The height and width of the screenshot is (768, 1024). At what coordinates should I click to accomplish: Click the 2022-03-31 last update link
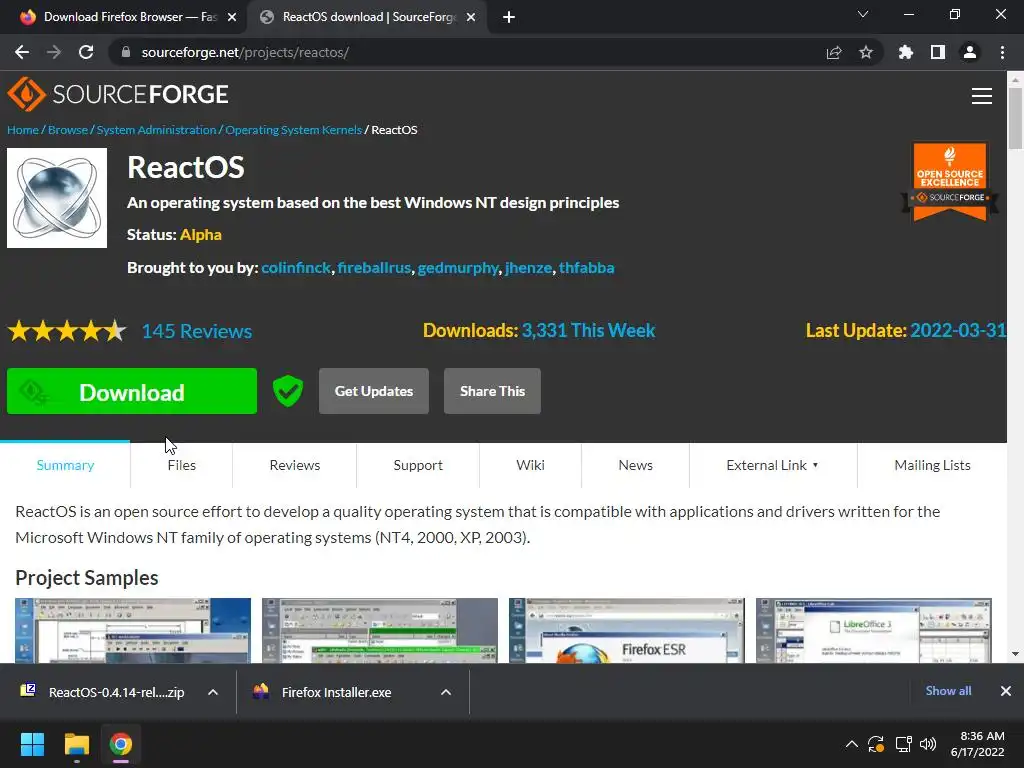[x=958, y=330]
